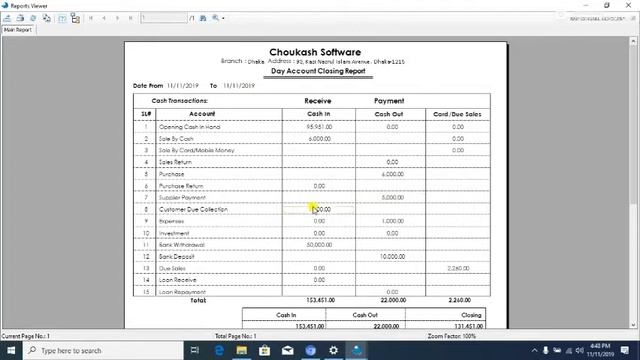This screenshot has height=360, width=640.
Task: Click the "Bank Deposit" row label
Action: [176, 257]
